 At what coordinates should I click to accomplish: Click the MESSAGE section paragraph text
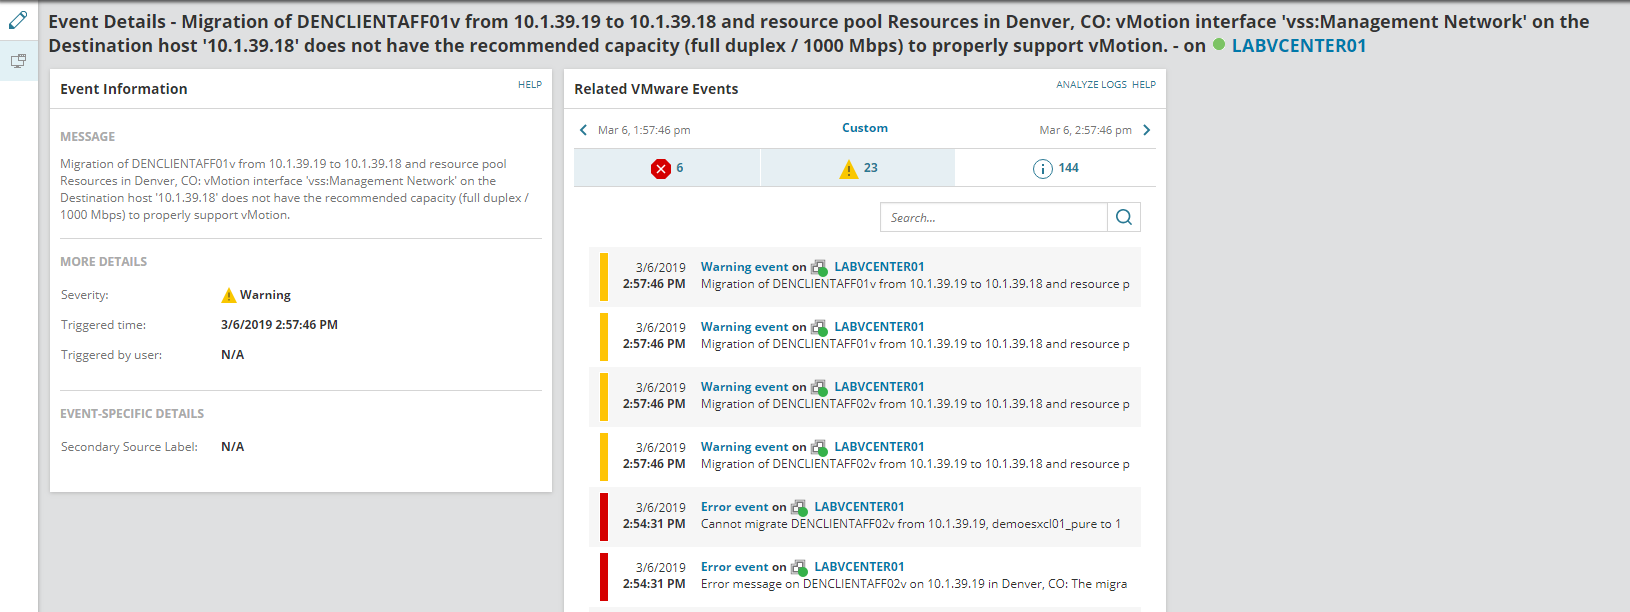(x=295, y=189)
